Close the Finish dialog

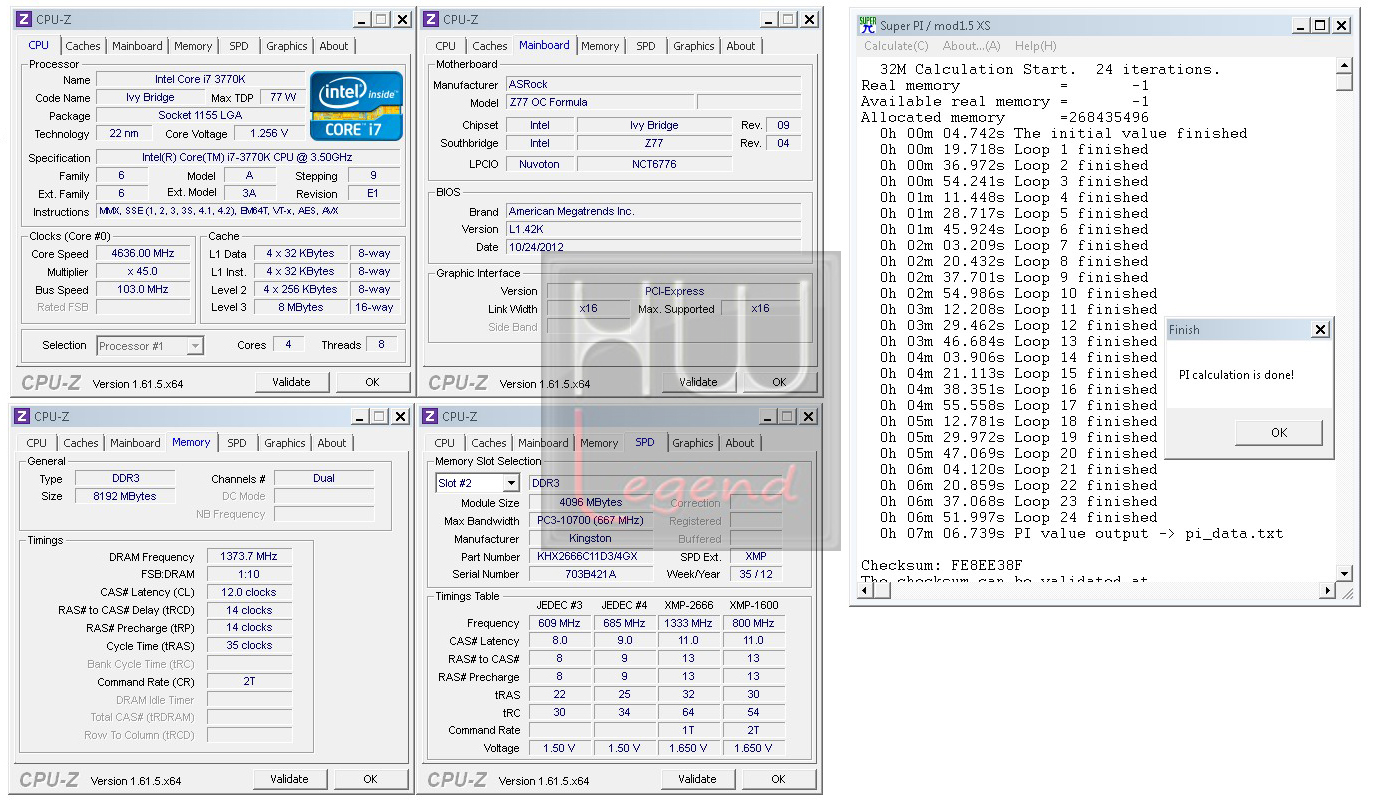[x=1320, y=330]
